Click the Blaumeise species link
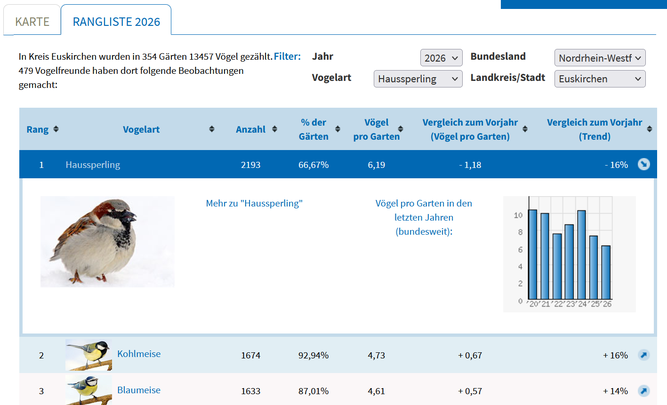Image resolution: width=667 pixels, height=405 pixels. coord(139,390)
